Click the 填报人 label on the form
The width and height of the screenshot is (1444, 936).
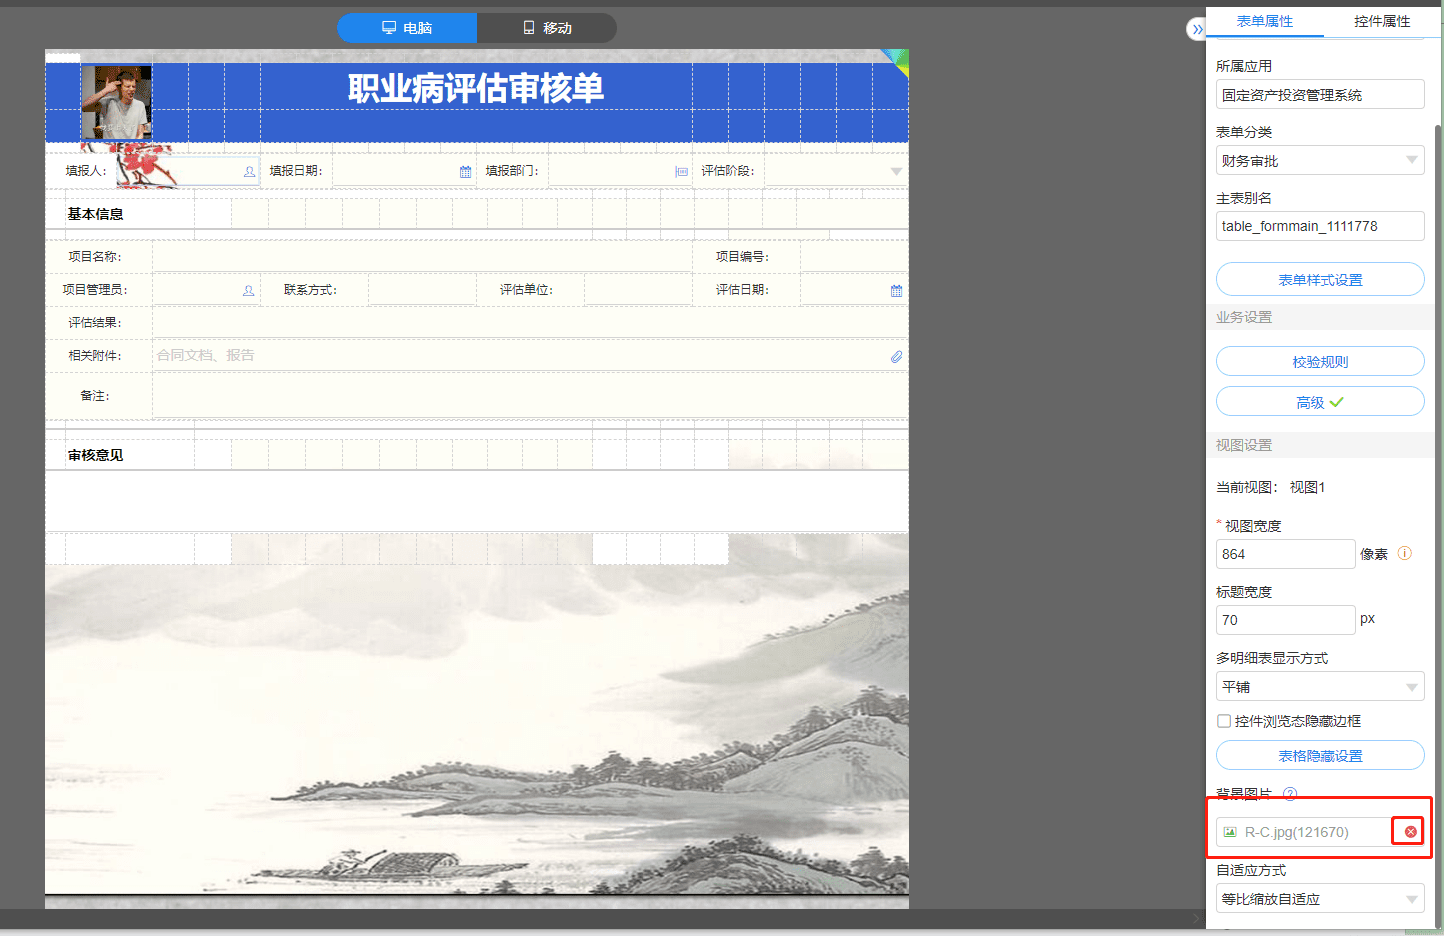click(86, 171)
